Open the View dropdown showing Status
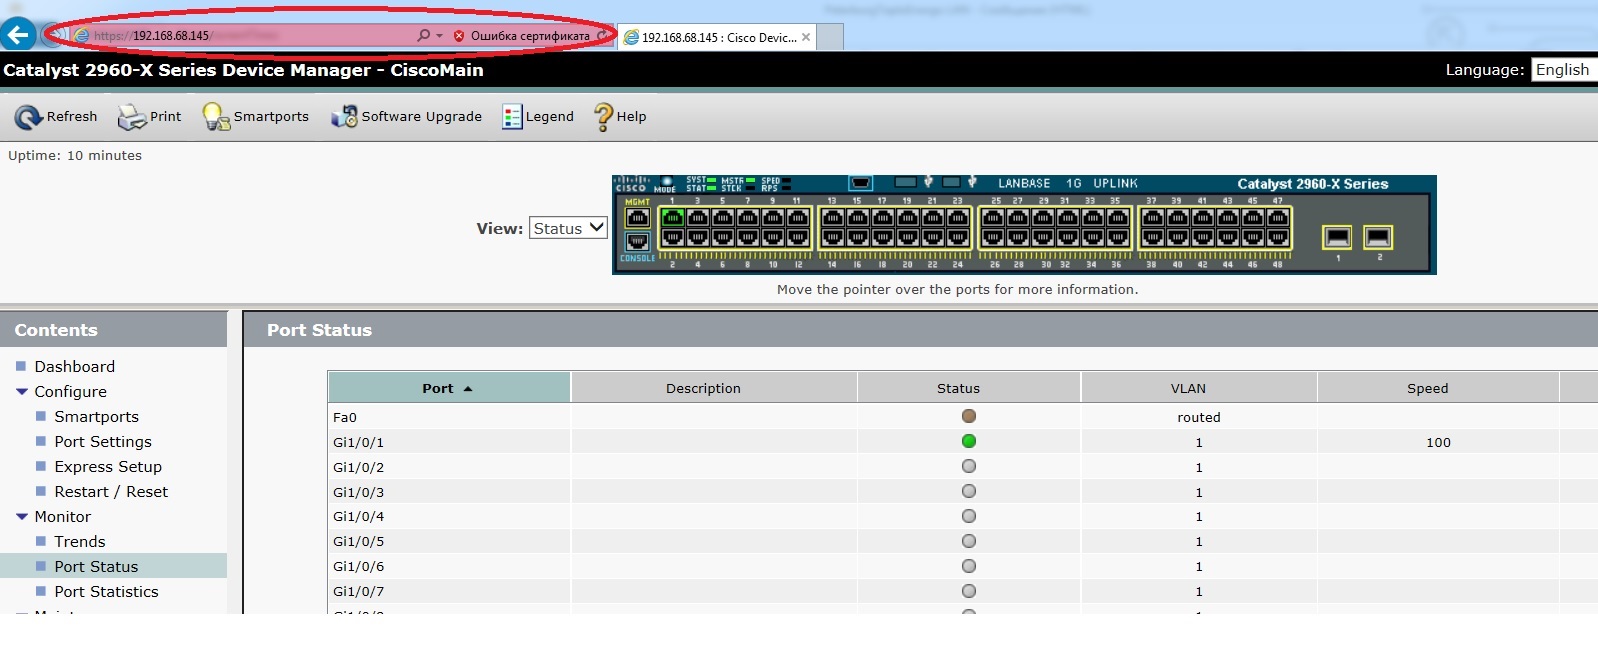Screen dimensions: 1598x651 [x=568, y=228]
